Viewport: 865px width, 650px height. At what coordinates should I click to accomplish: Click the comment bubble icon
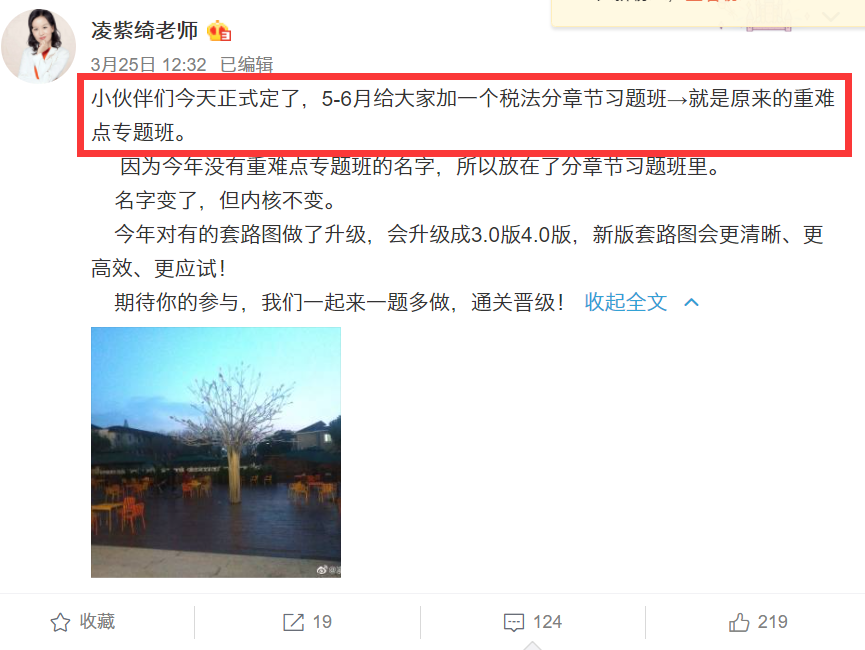pyautogui.click(x=514, y=622)
